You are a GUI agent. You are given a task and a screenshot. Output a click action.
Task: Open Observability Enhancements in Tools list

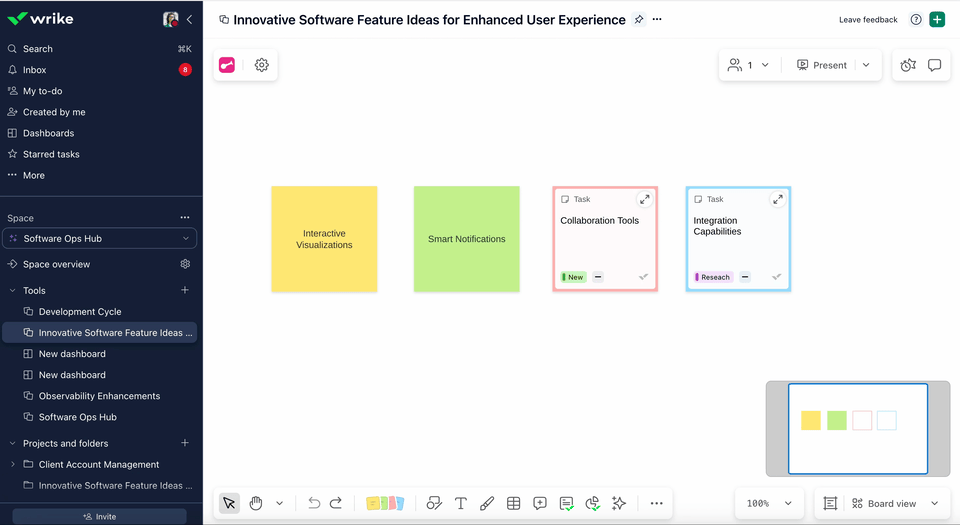tap(99, 396)
